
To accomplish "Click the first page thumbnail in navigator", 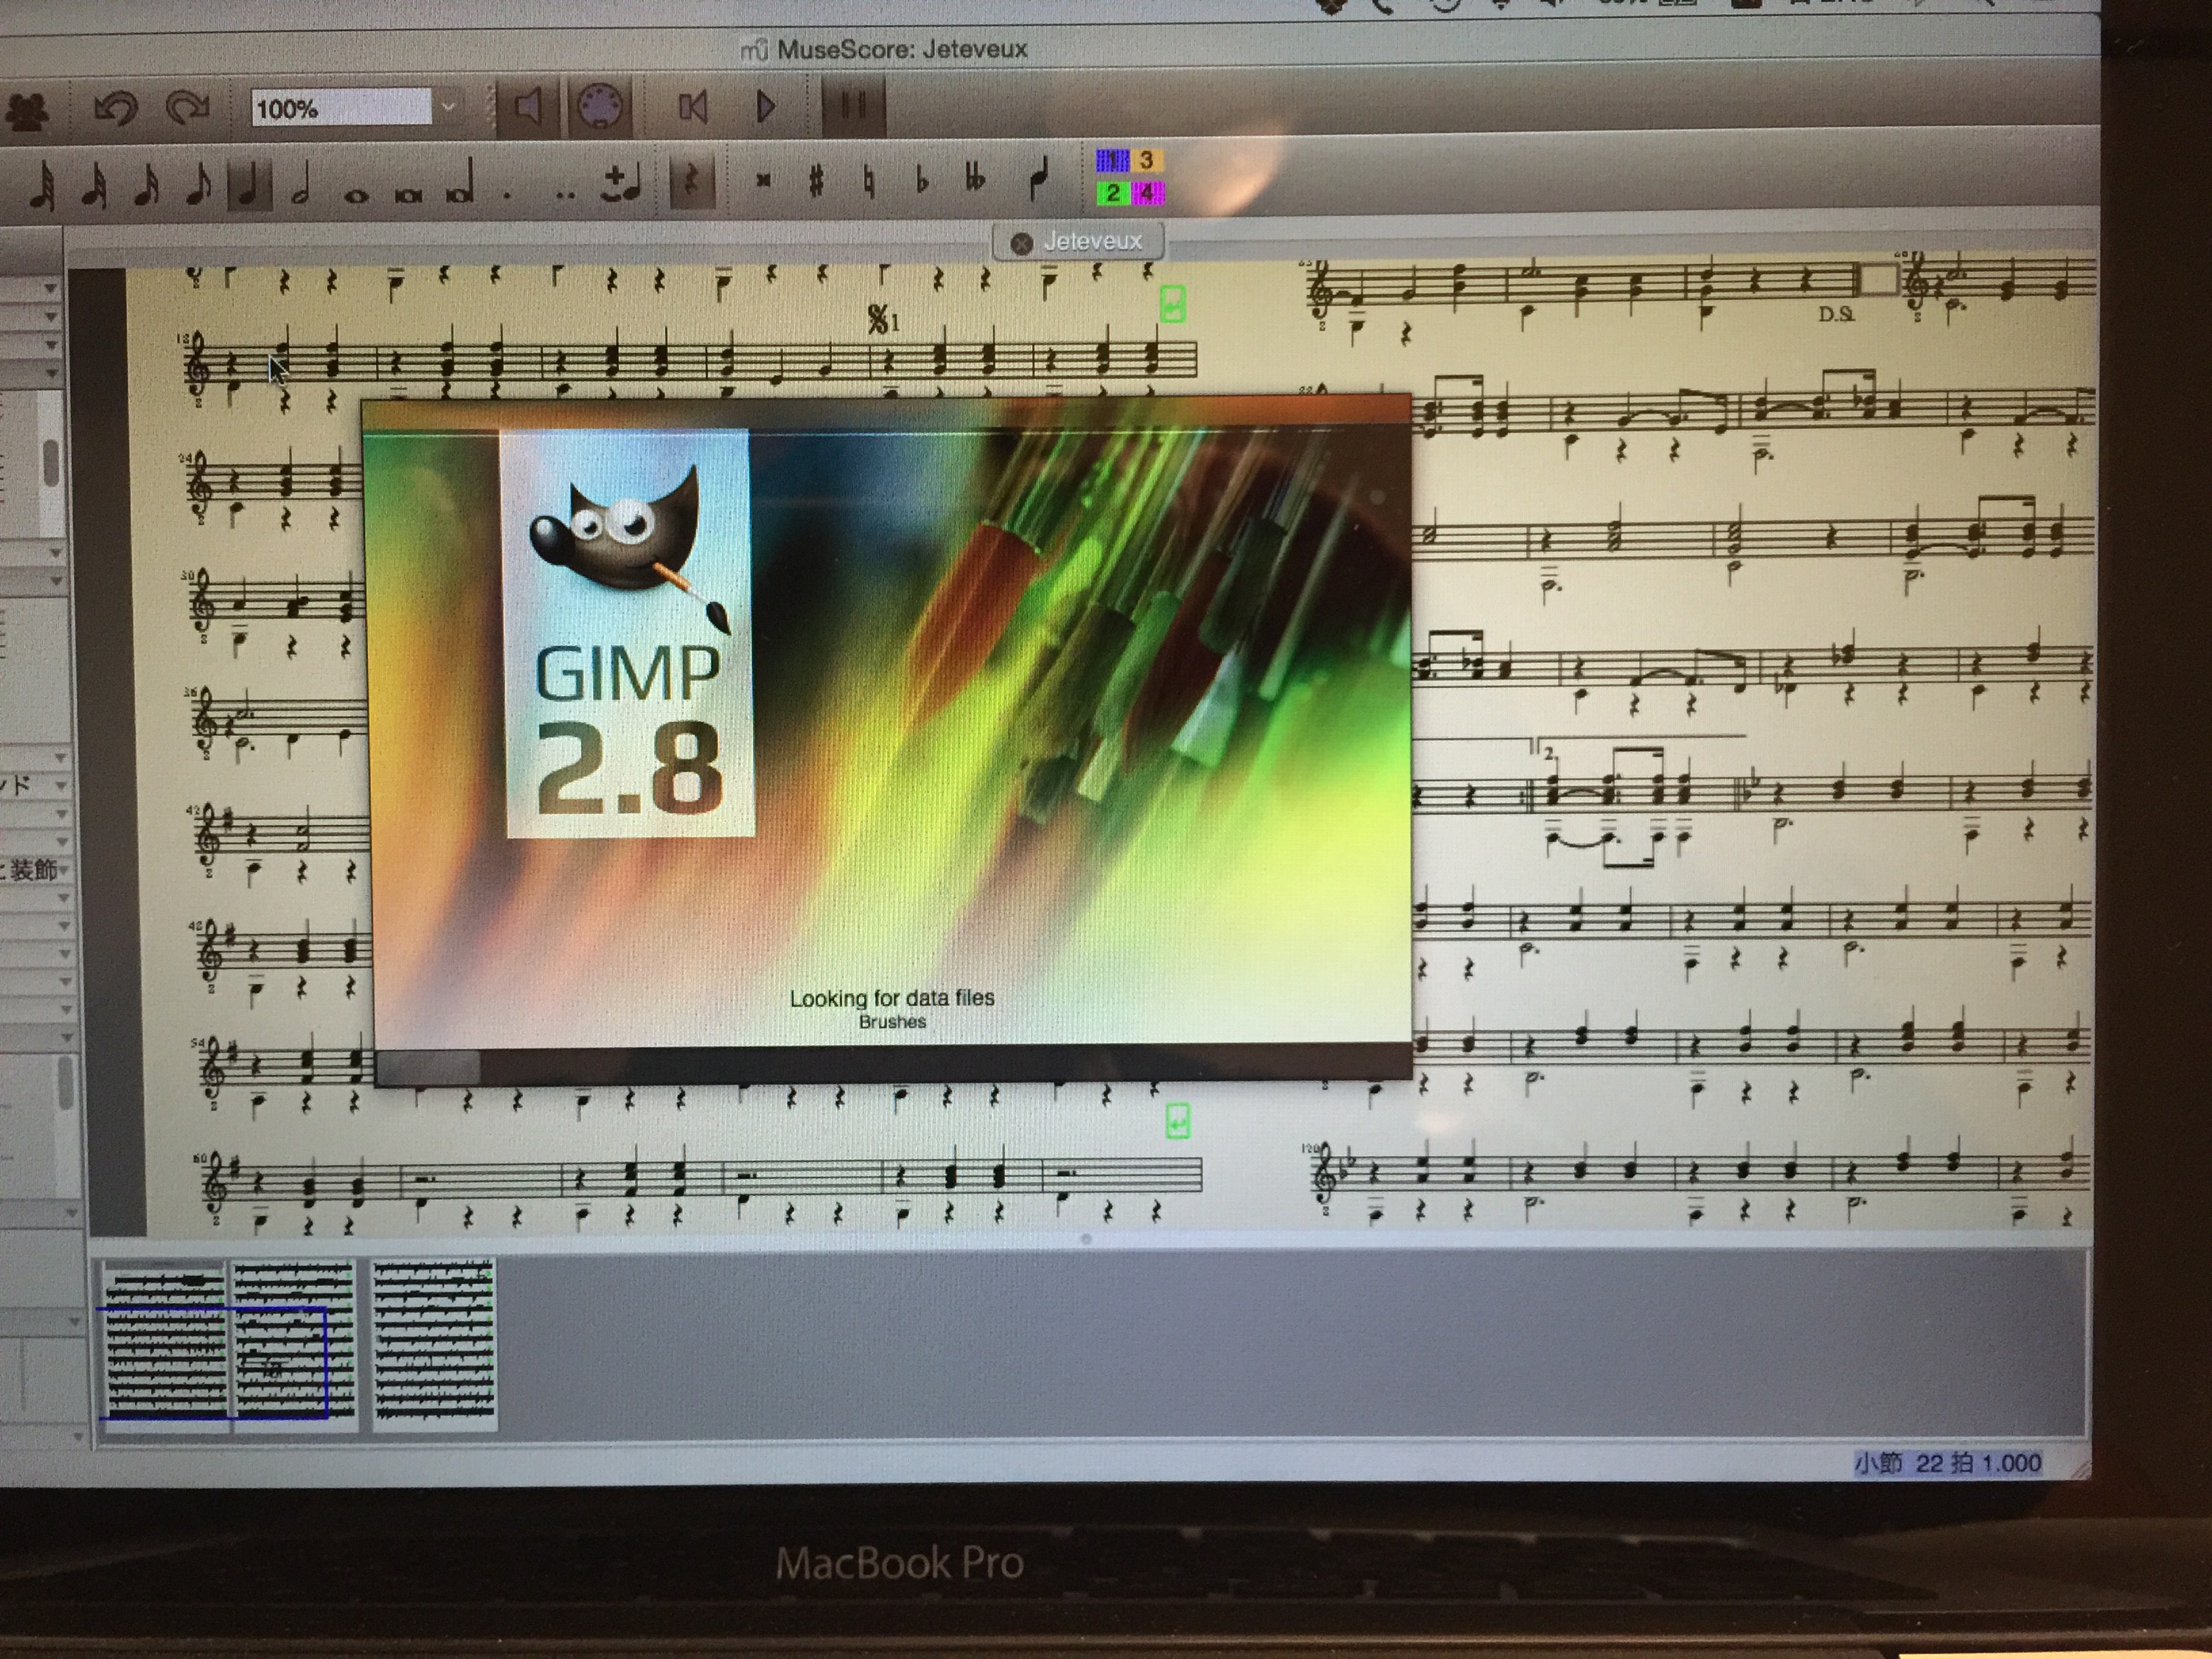I will point(166,1344).
